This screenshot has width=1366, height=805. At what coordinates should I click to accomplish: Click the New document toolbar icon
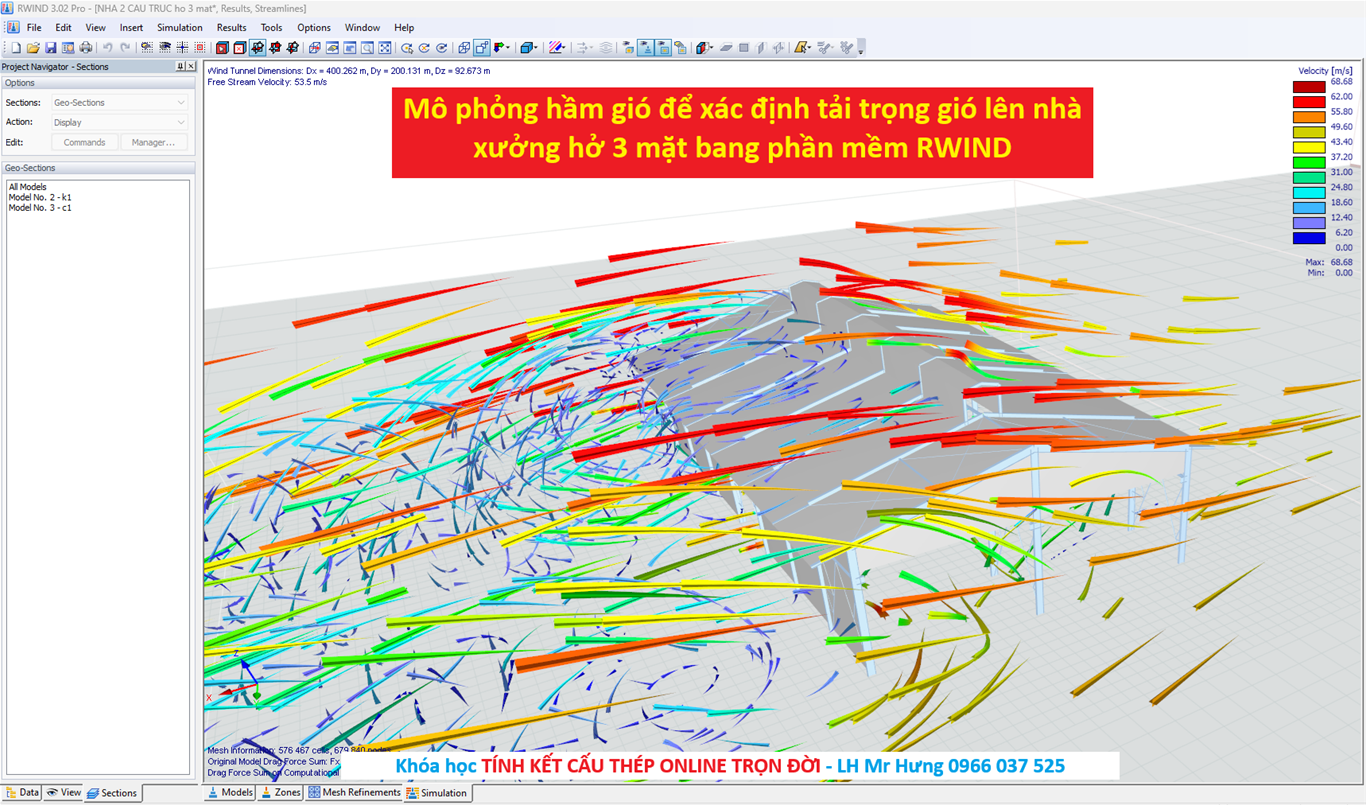tap(16, 47)
